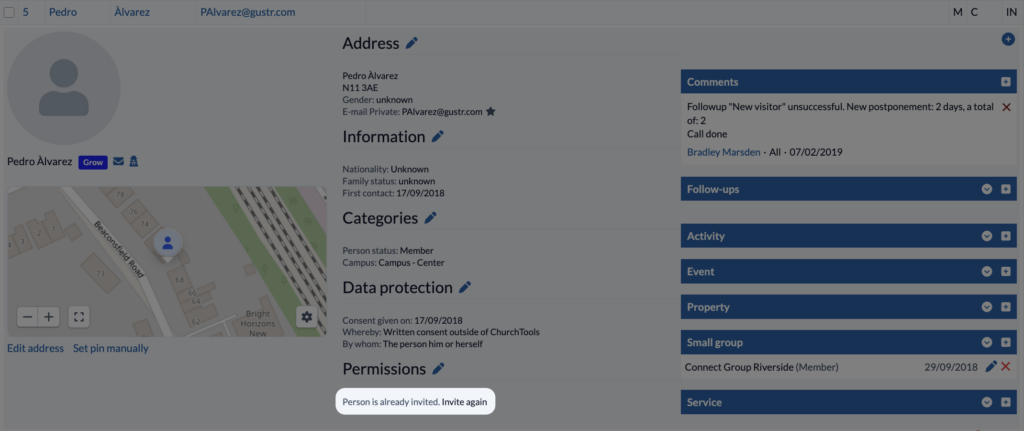The image size is (1024, 431).
Task: Edit the Categories section with its pencil icon
Action: click(430, 217)
